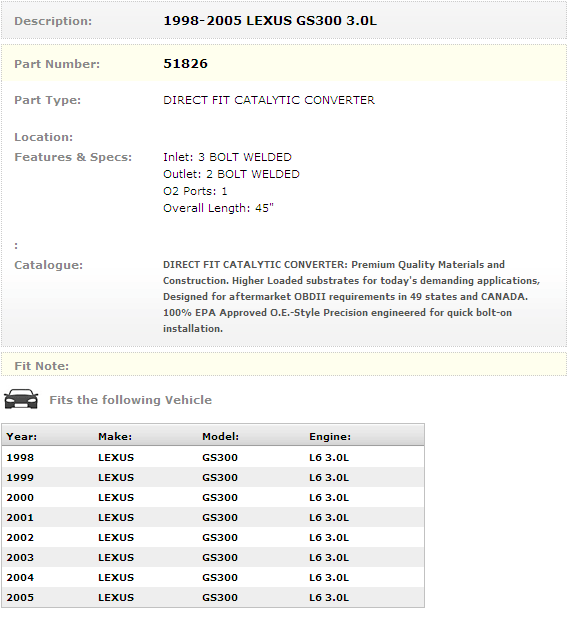Click the Fits the following Vehicle heading
The image size is (570, 628).
(x=131, y=400)
